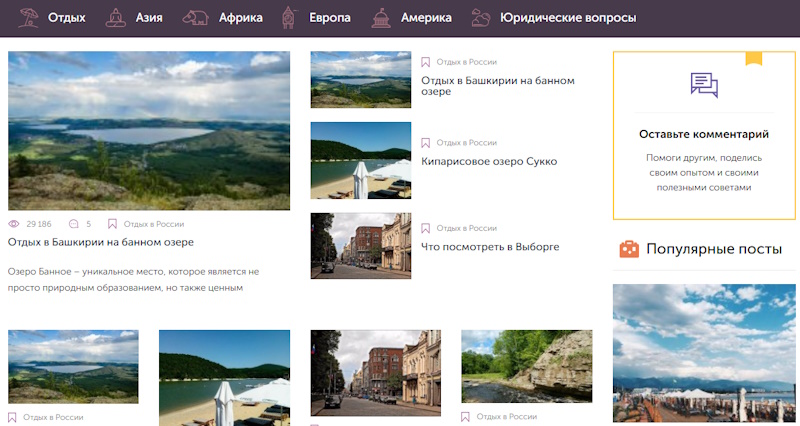
Task: Open the Vyborg street thumbnail beside Что посмотреть
Action: click(361, 246)
